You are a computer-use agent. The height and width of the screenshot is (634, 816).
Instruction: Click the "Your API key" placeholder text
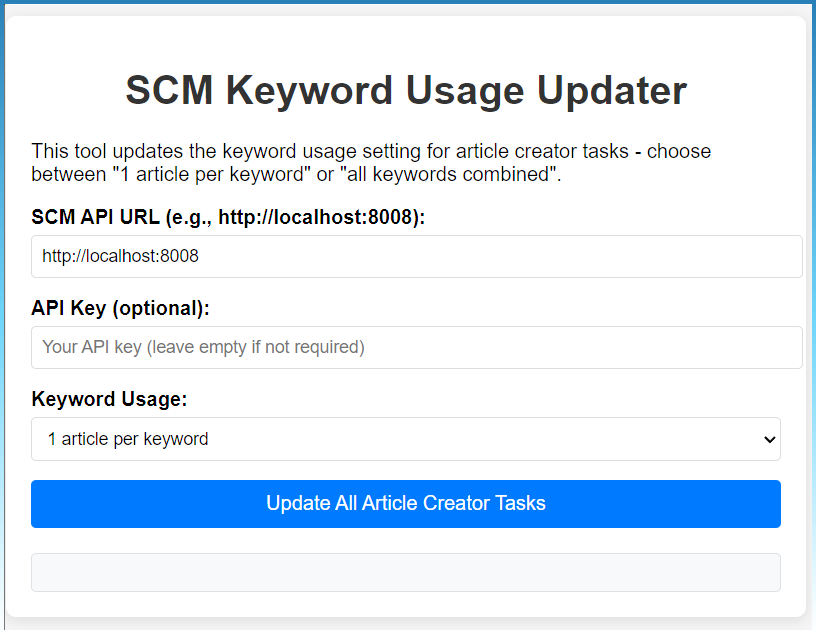(x=203, y=348)
